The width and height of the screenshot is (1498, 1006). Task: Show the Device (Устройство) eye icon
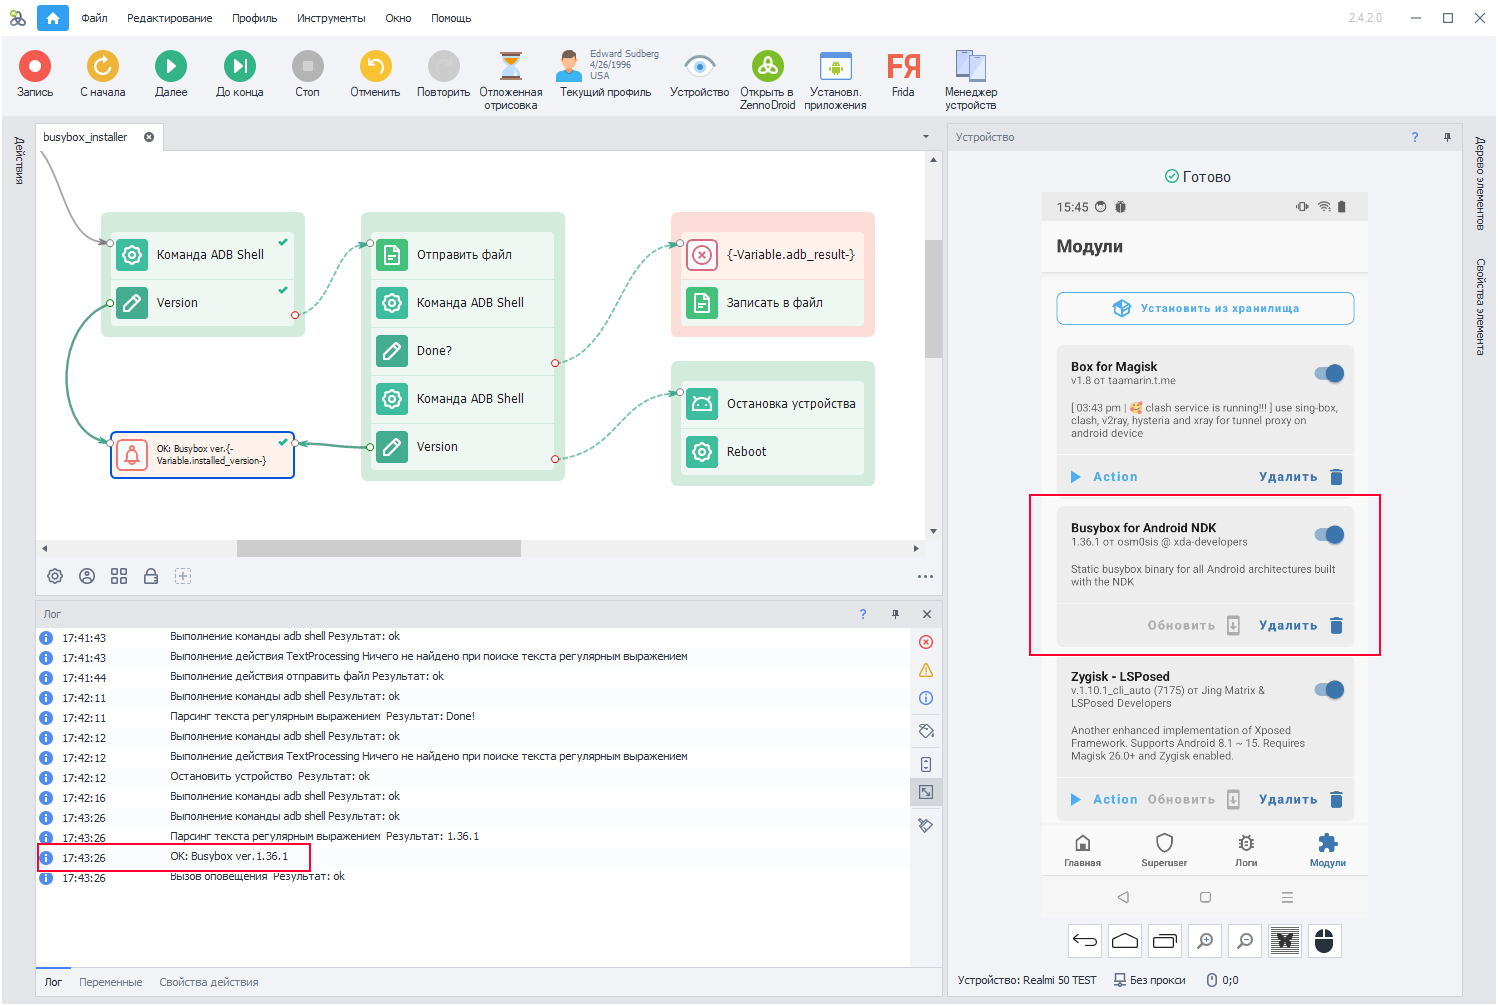[699, 67]
